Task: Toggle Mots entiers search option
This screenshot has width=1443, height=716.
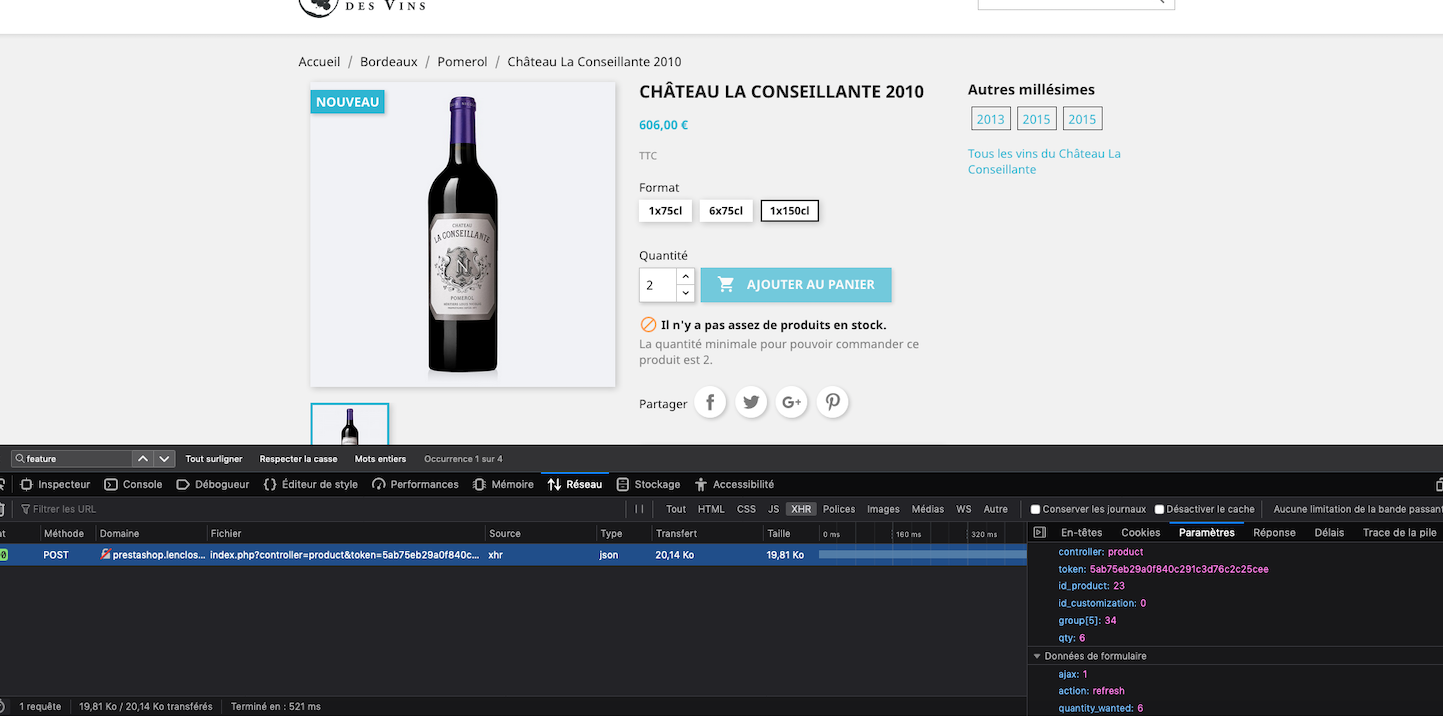Action: pyautogui.click(x=380, y=459)
